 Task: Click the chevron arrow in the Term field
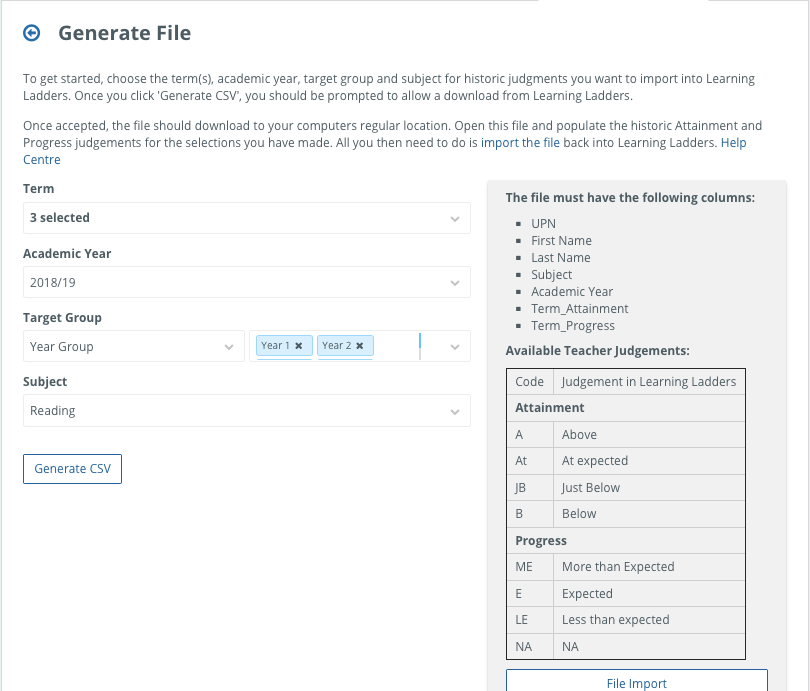(455, 218)
